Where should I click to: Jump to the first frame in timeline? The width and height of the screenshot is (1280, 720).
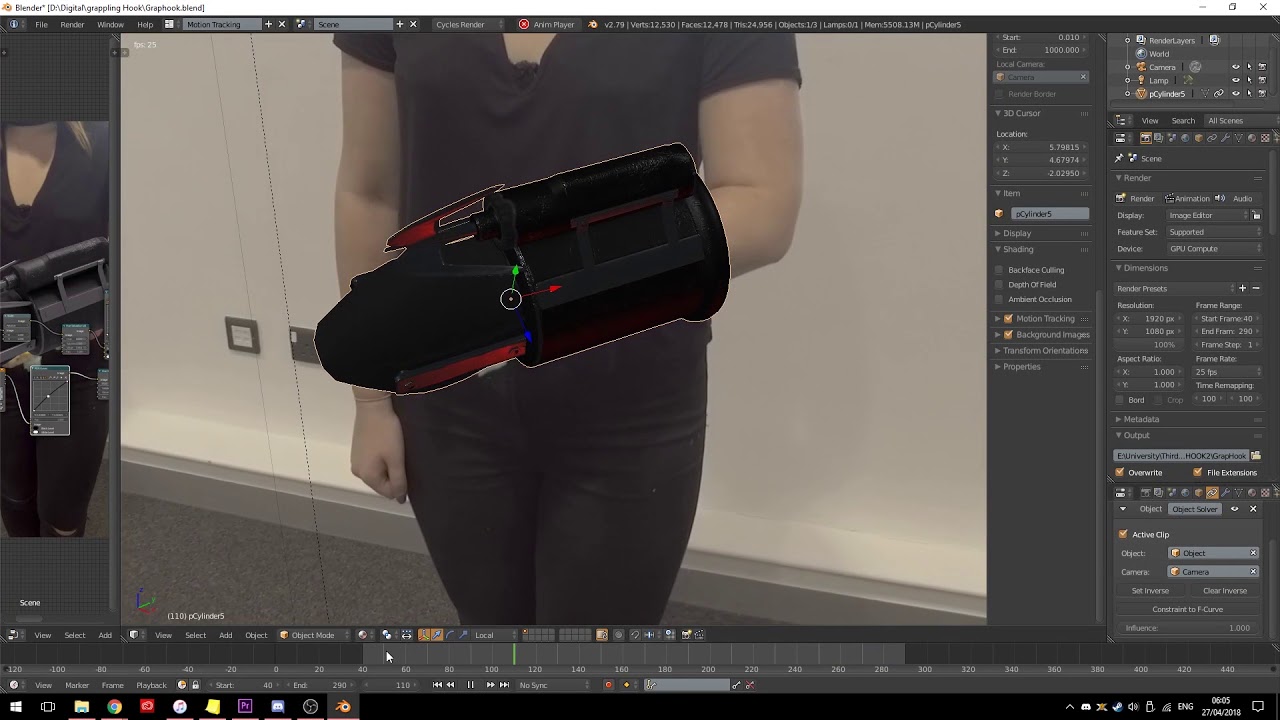[x=437, y=685]
